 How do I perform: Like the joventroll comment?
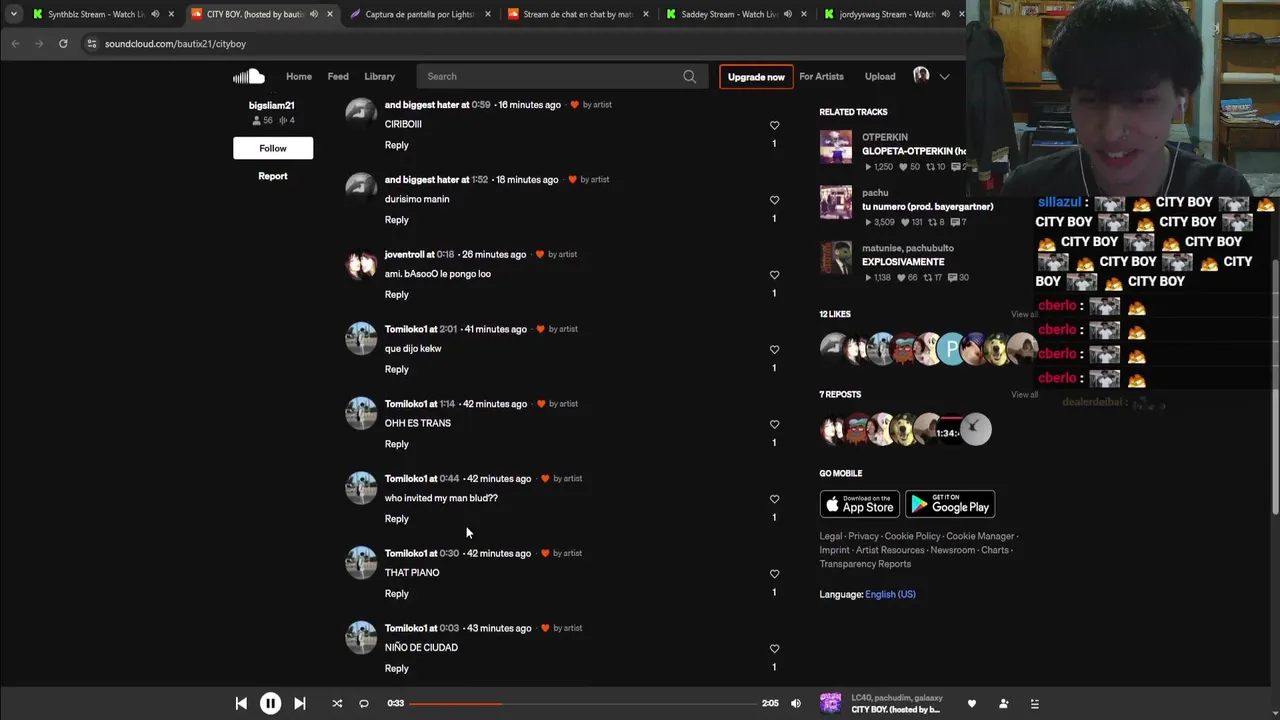pos(774,275)
